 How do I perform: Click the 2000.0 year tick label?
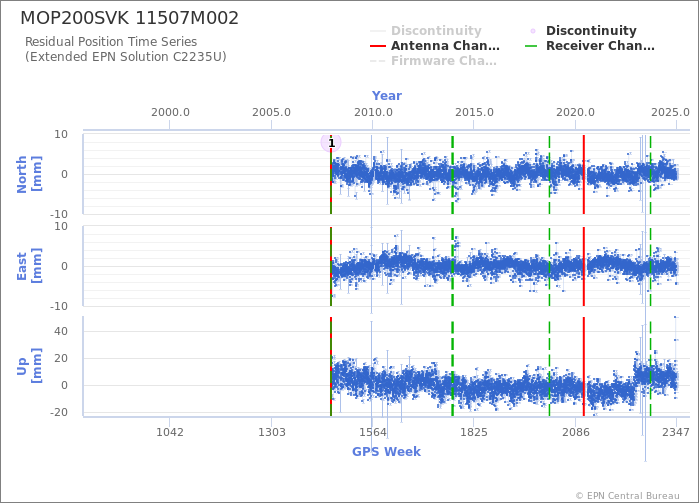click(x=170, y=112)
